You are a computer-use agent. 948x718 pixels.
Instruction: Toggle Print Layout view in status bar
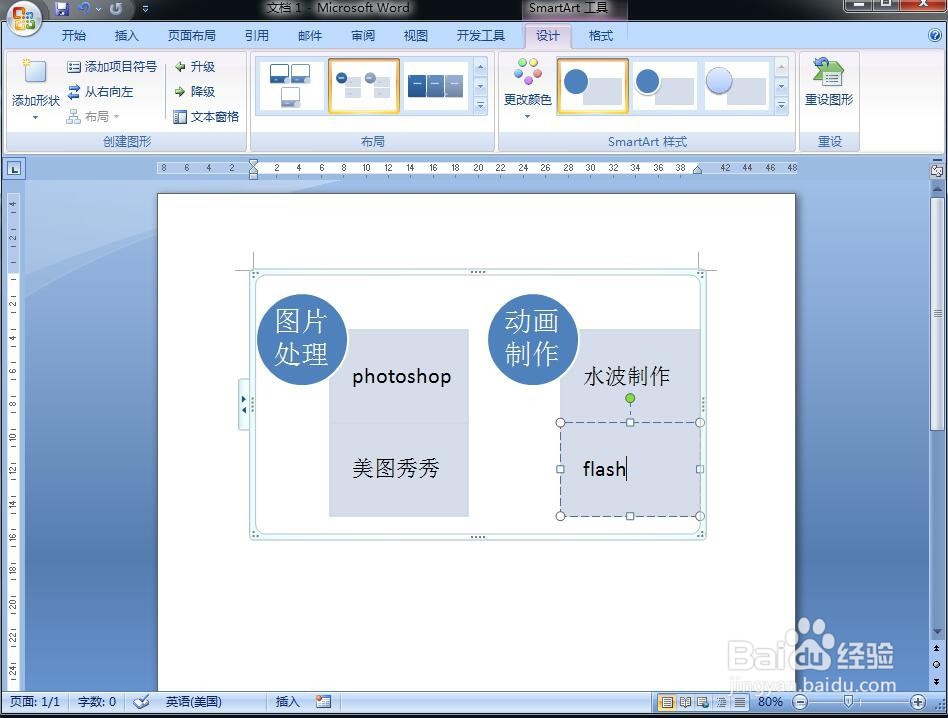[667, 702]
